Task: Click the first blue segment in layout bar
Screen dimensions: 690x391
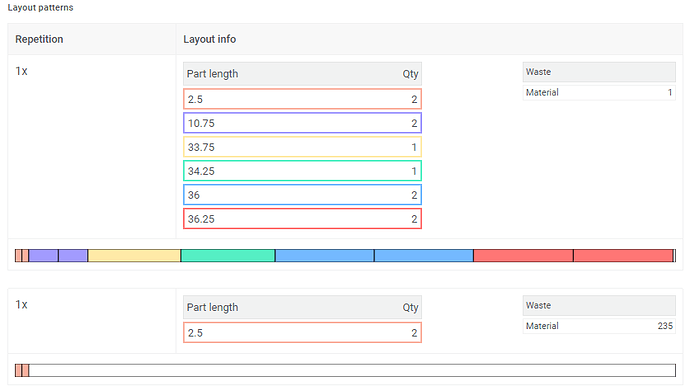Action: tap(325, 256)
